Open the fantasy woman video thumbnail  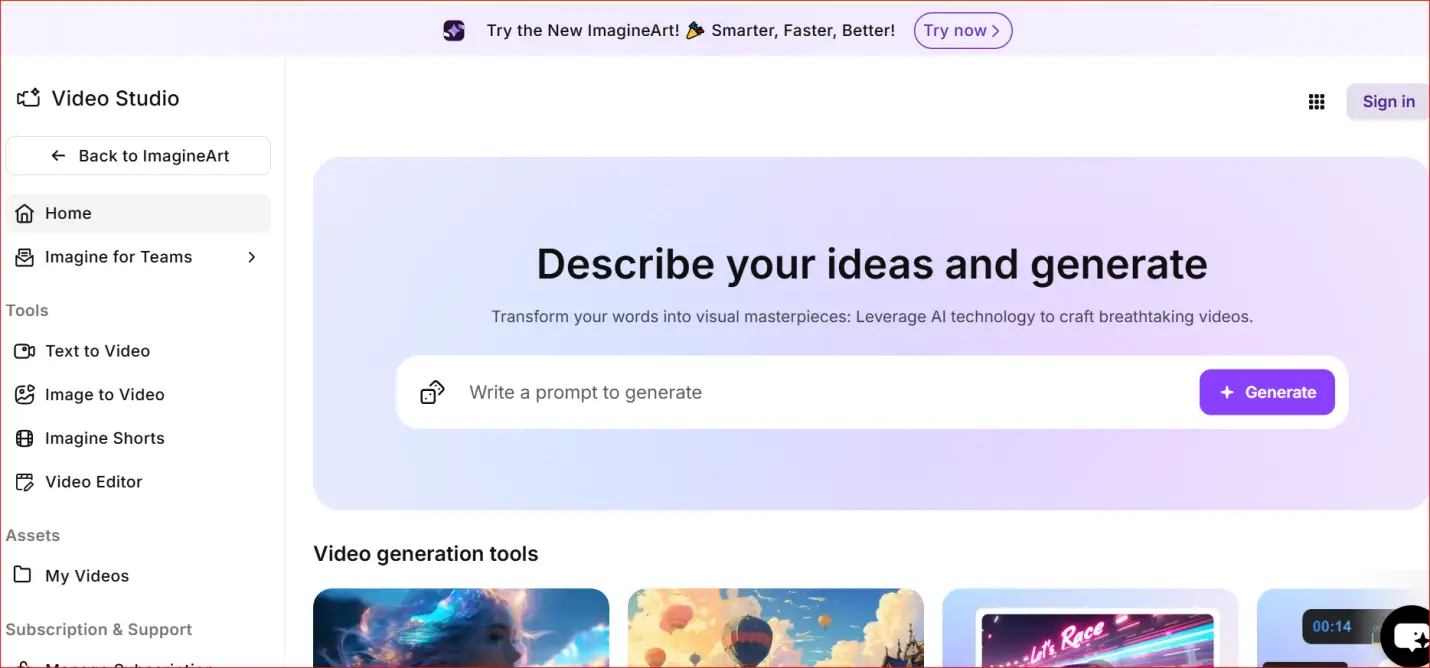(461, 628)
